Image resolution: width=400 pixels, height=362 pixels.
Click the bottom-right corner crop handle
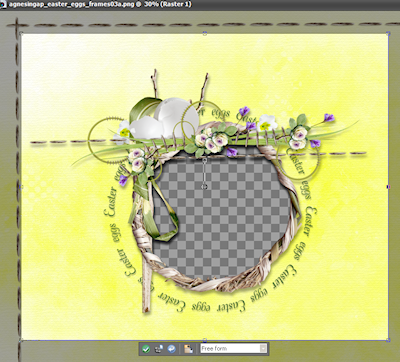coord(388,340)
